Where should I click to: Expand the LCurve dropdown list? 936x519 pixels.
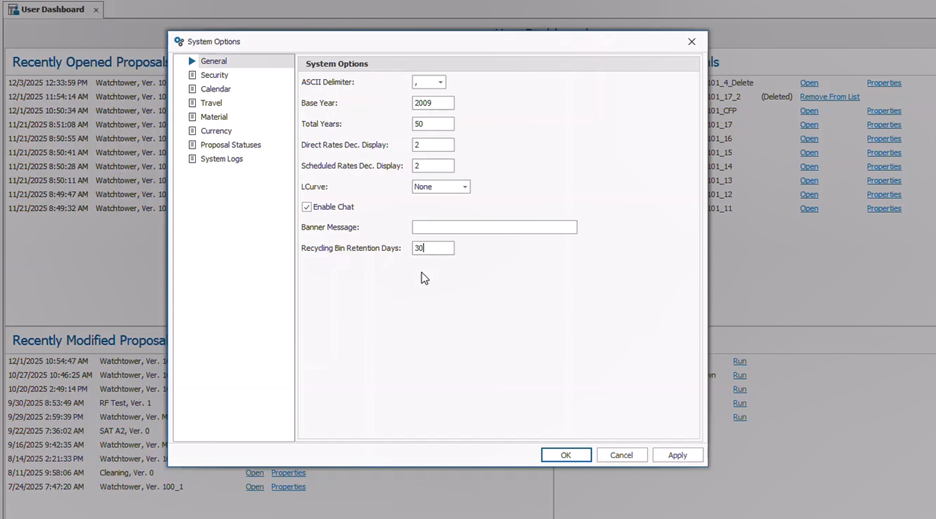(464, 187)
